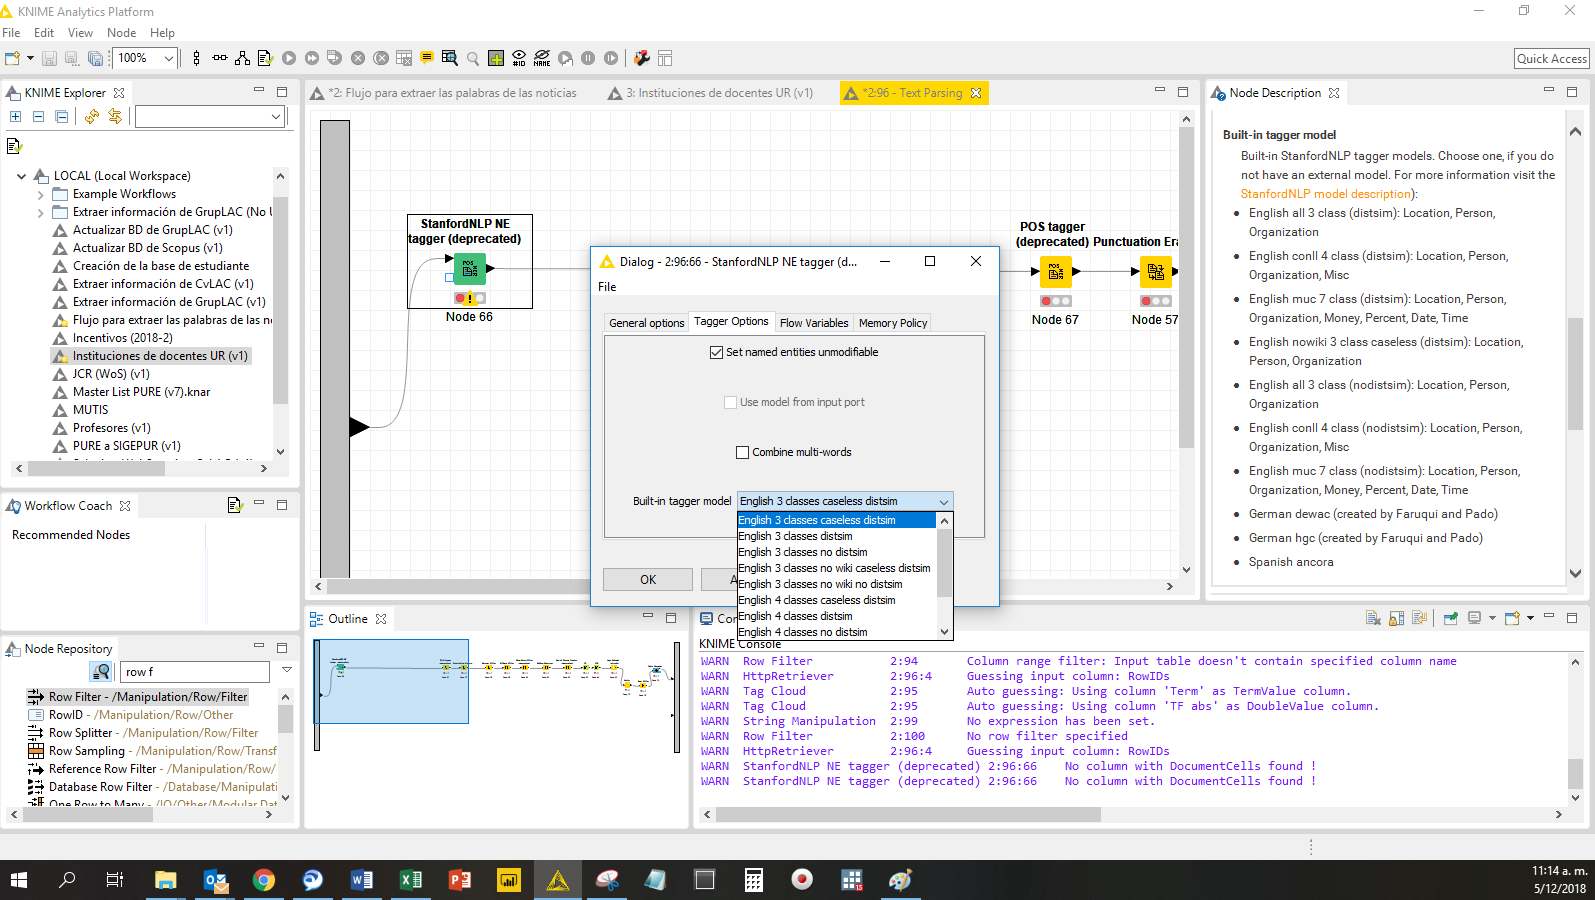Click the synchronize with editor arrows icon
Image resolution: width=1595 pixels, height=900 pixels.
(115, 117)
